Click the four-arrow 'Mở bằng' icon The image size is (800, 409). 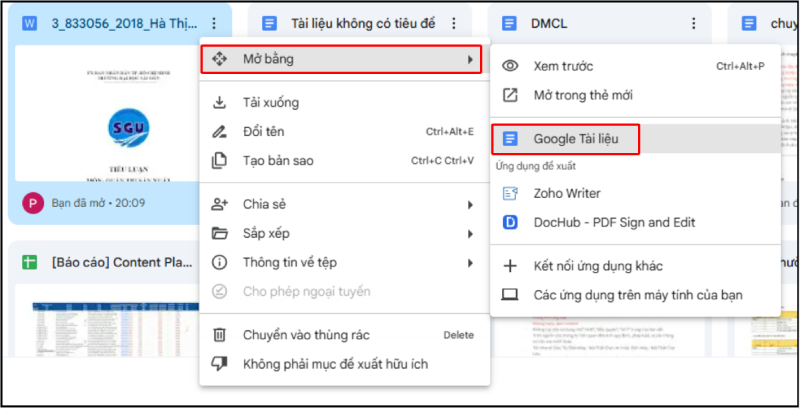tap(219, 60)
